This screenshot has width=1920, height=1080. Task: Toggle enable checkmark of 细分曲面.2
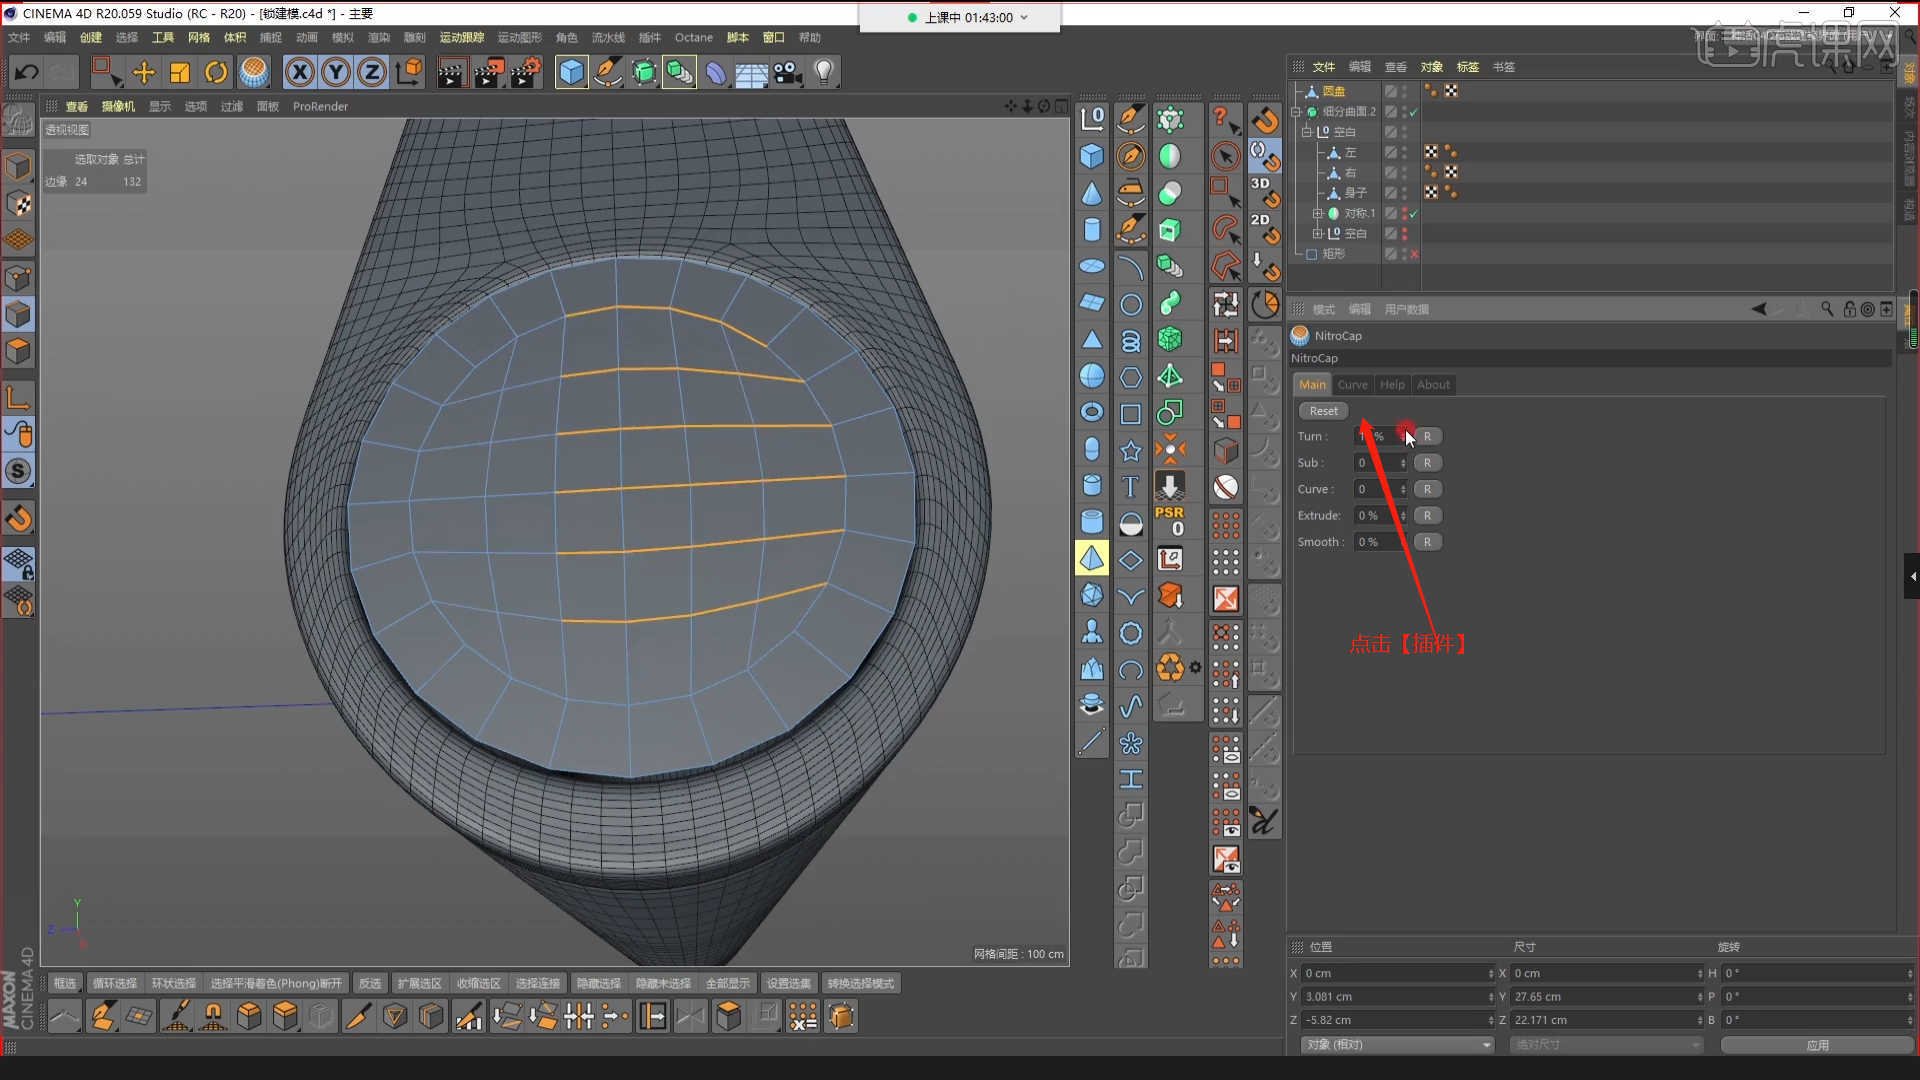pyautogui.click(x=1413, y=112)
